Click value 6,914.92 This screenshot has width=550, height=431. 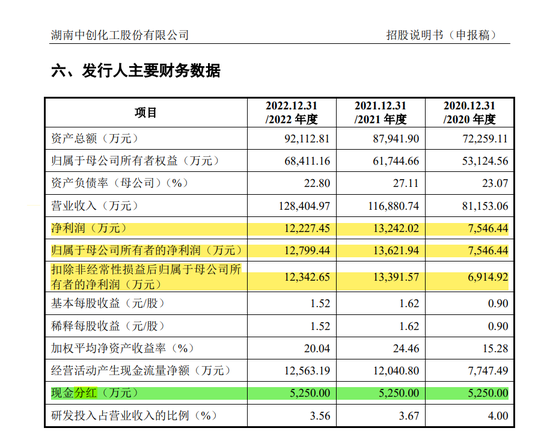tap(488, 277)
